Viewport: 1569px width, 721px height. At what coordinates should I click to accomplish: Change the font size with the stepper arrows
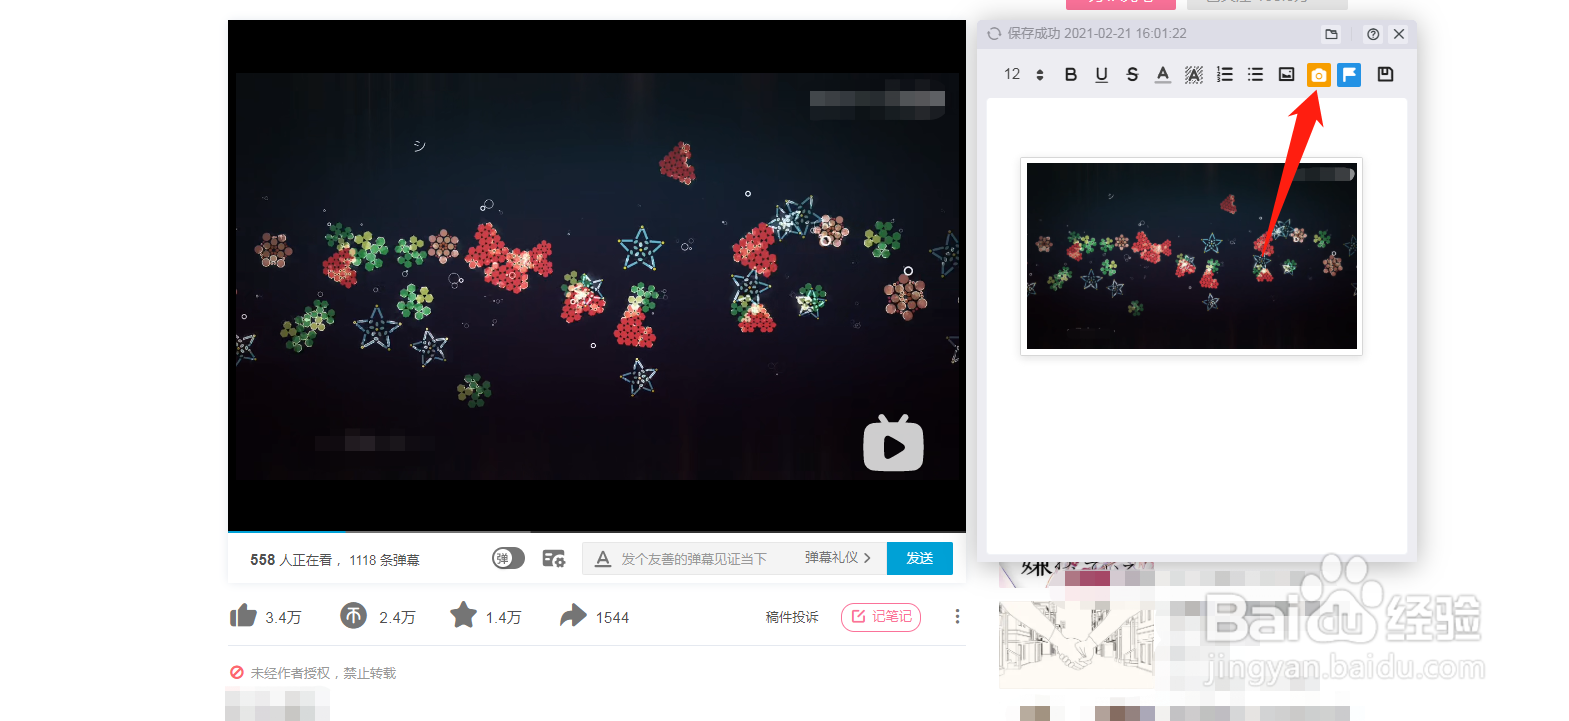click(1040, 75)
